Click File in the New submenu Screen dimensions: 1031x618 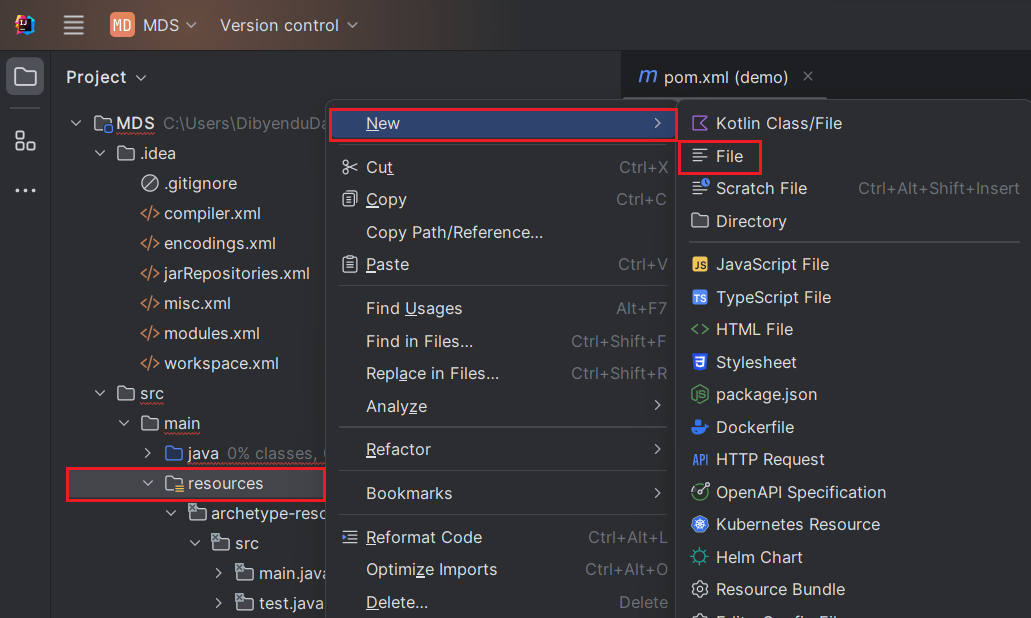pos(729,156)
